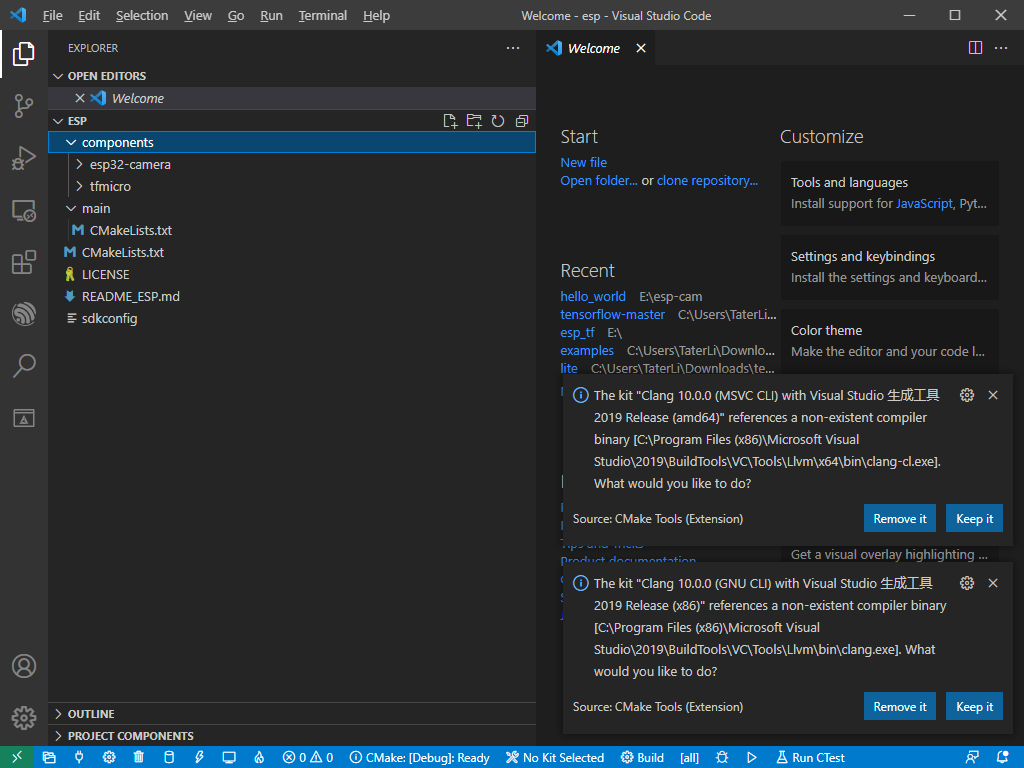The image size is (1024, 768).
Task: Select the Welcome editor tab
Action: pos(596,48)
